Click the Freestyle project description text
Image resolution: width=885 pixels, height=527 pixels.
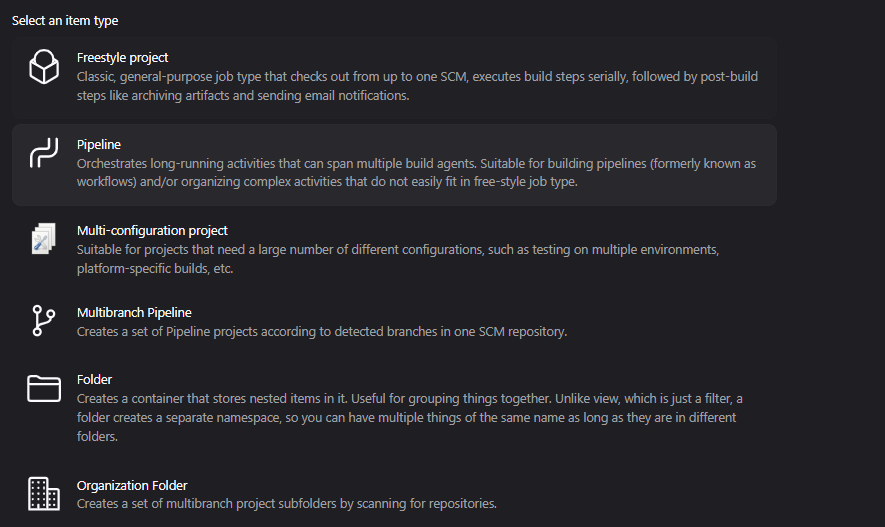click(x=417, y=86)
